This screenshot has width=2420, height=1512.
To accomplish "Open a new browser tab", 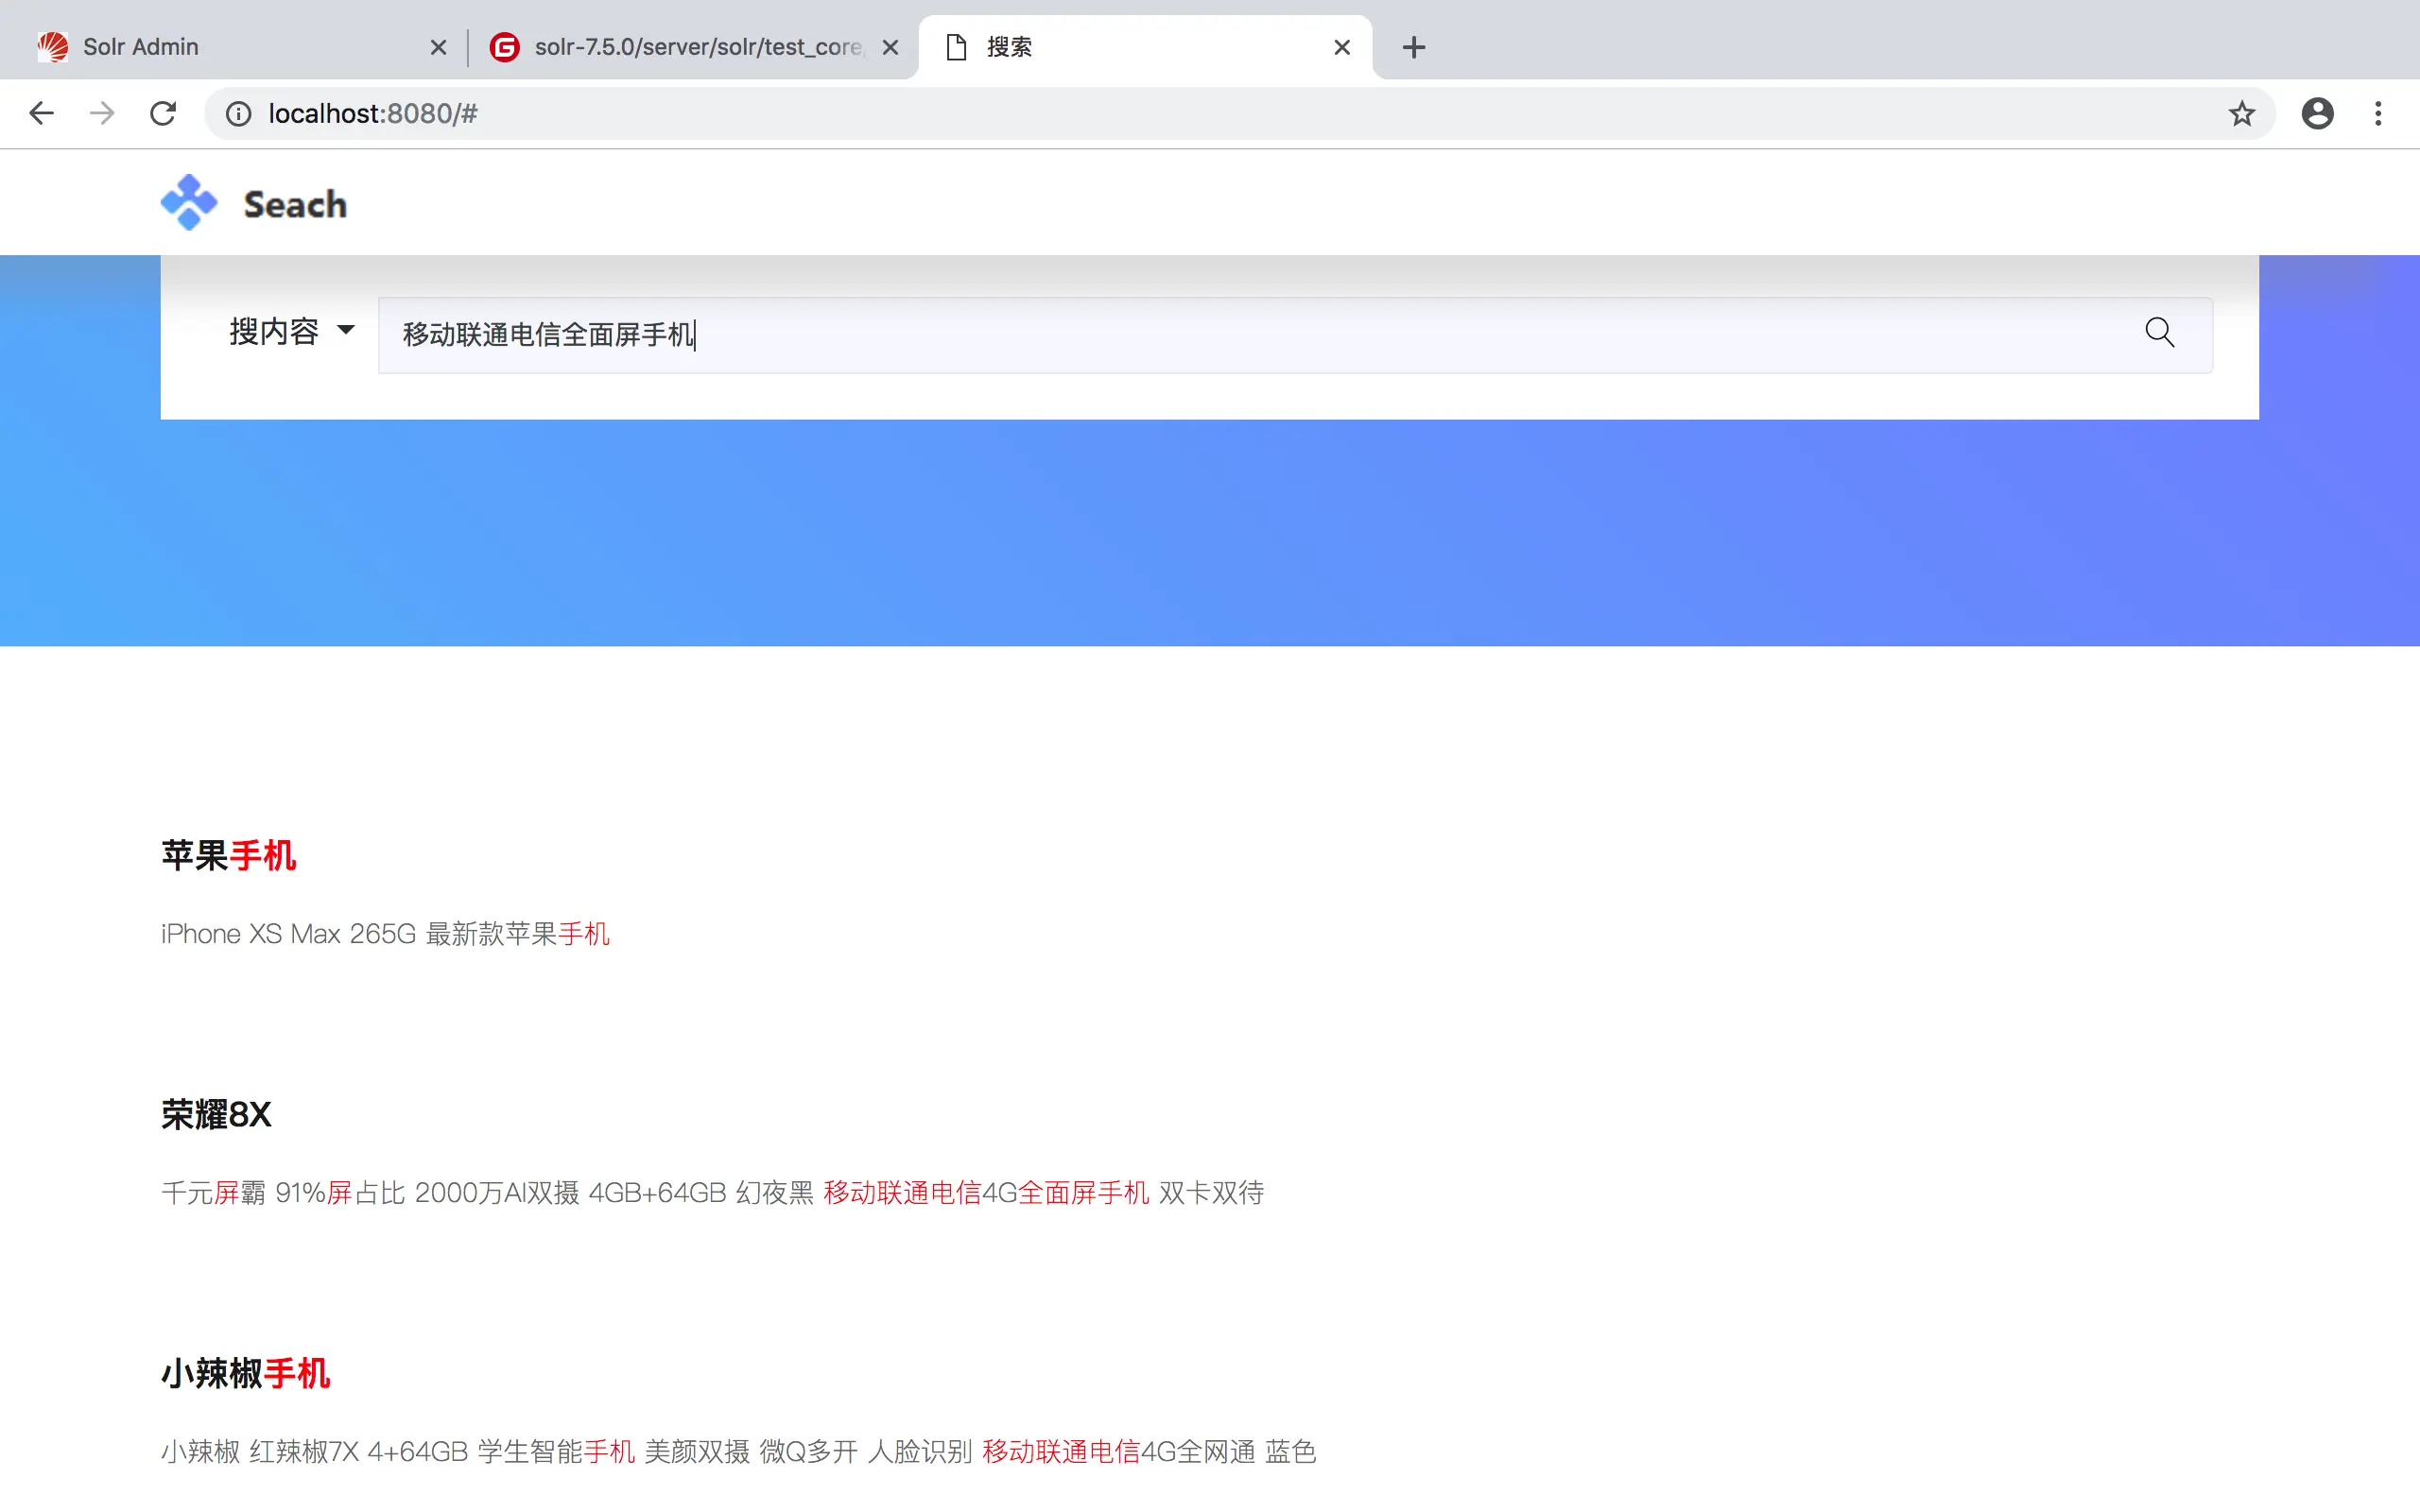I will pos(1413,47).
